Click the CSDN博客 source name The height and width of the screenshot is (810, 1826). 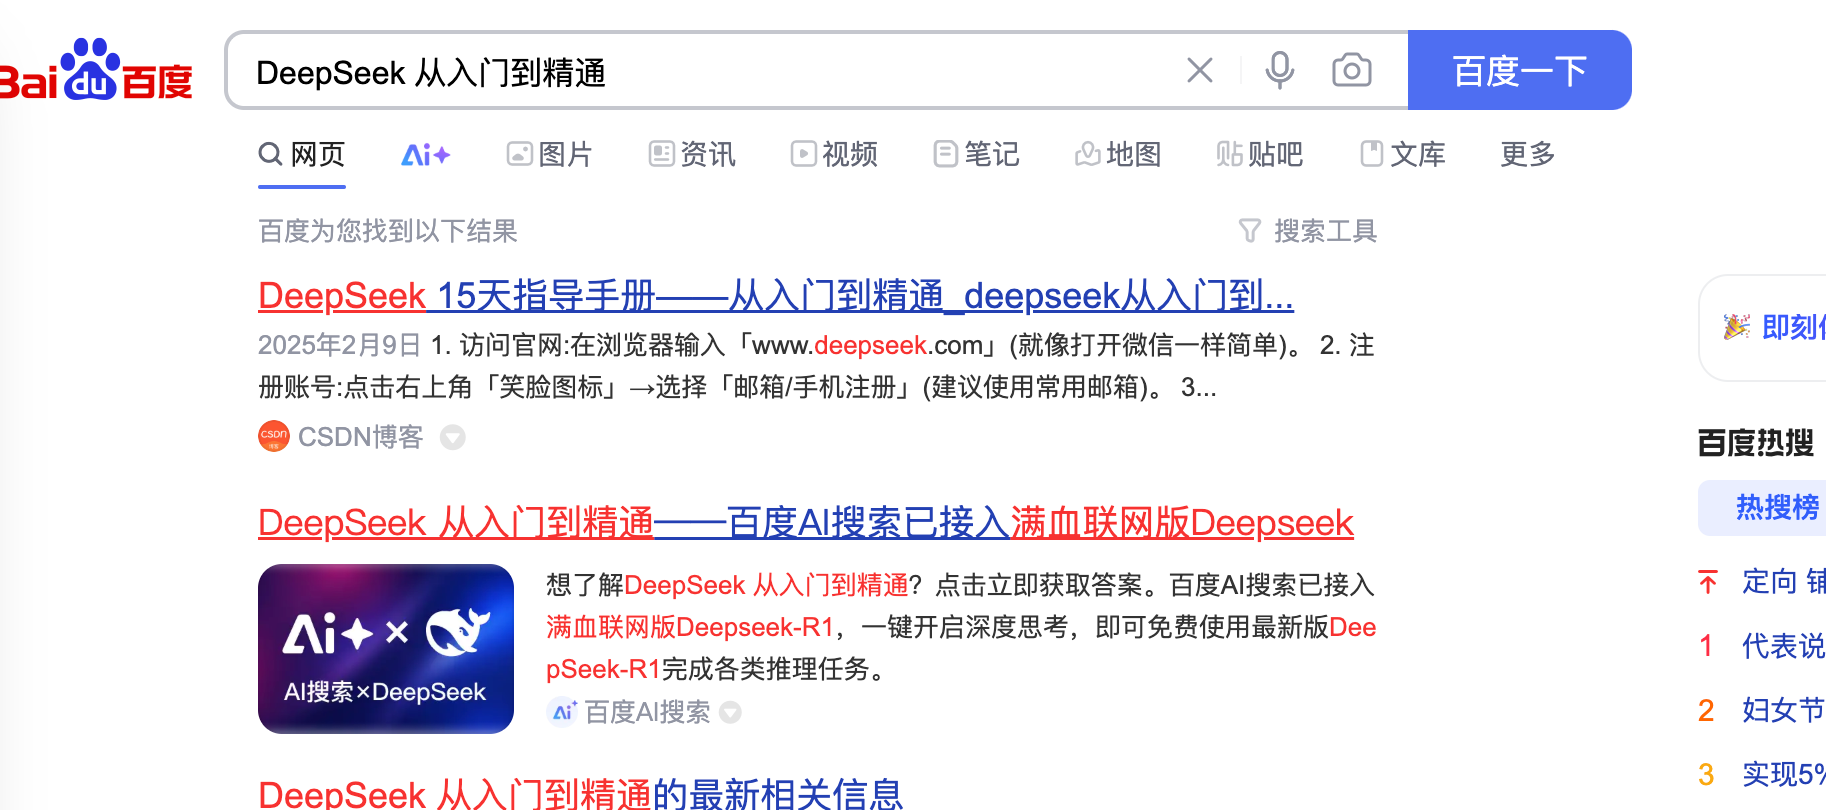click(x=361, y=437)
